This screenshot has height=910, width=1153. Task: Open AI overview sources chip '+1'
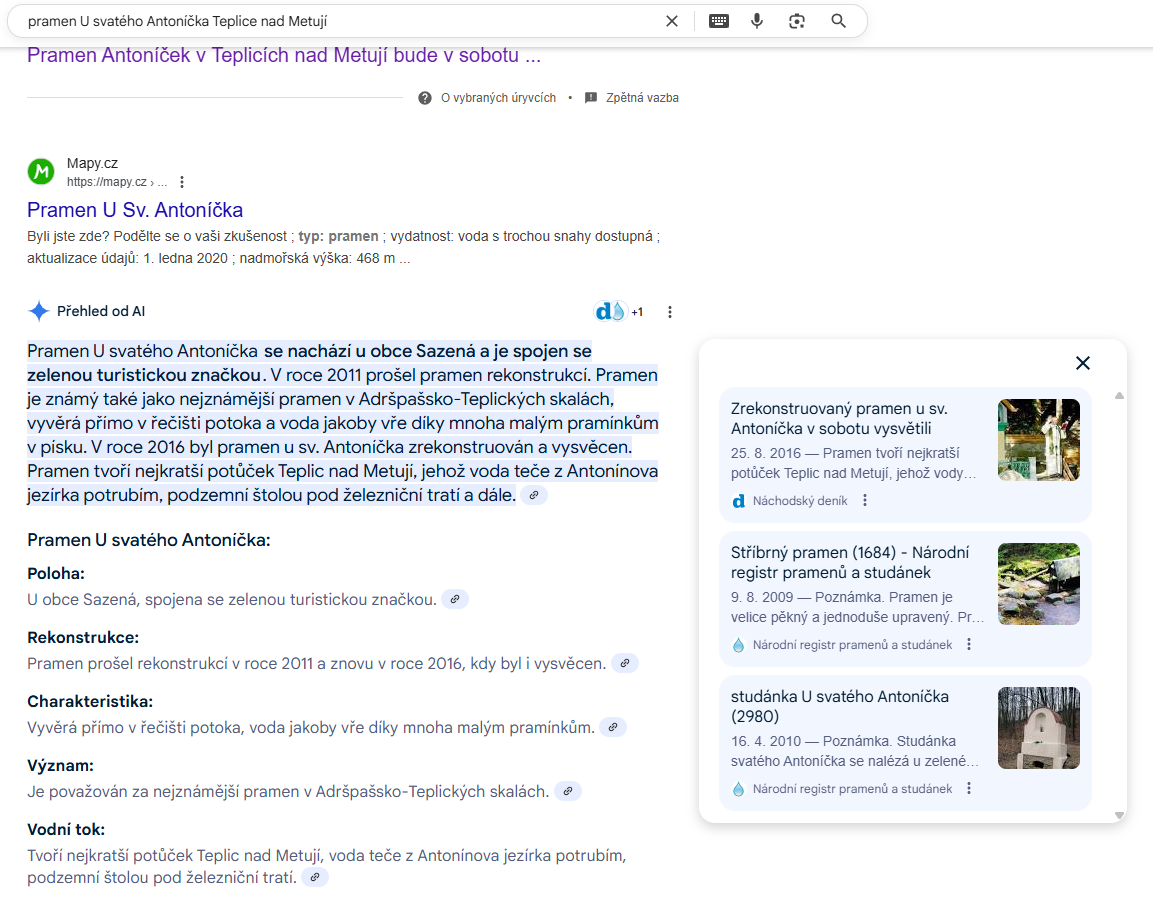coord(618,312)
